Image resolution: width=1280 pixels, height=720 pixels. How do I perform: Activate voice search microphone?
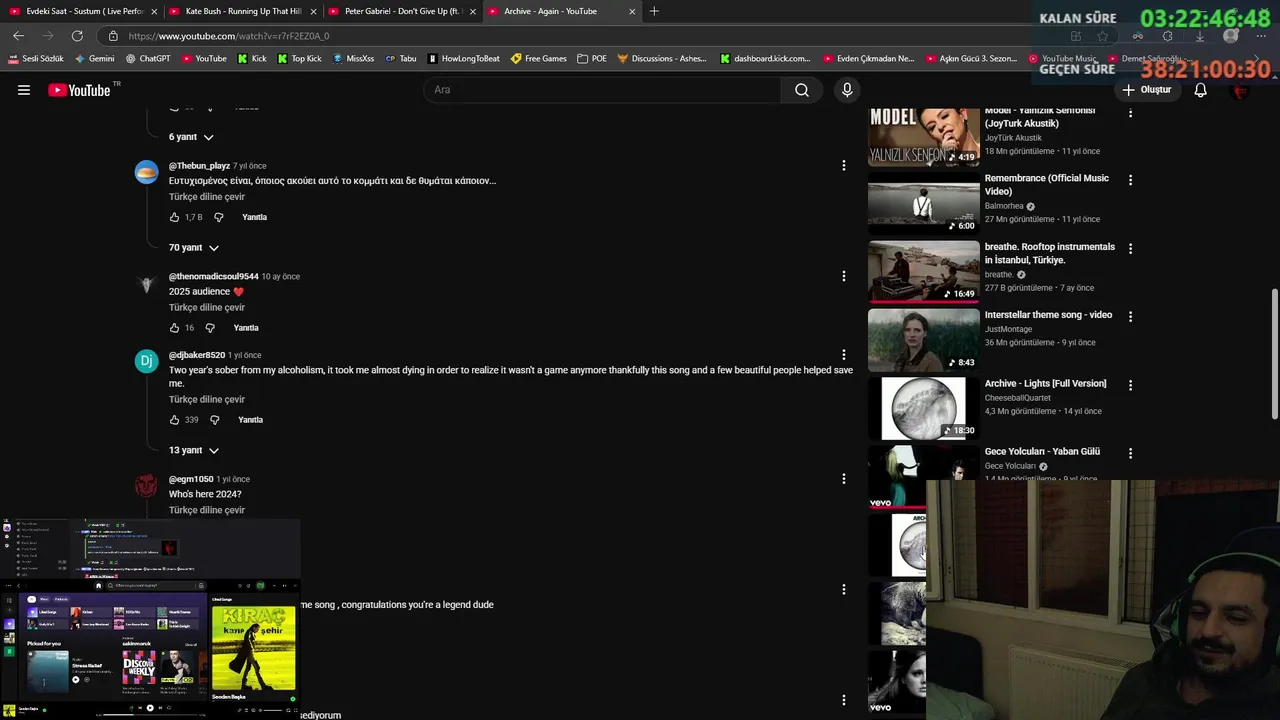coord(847,90)
